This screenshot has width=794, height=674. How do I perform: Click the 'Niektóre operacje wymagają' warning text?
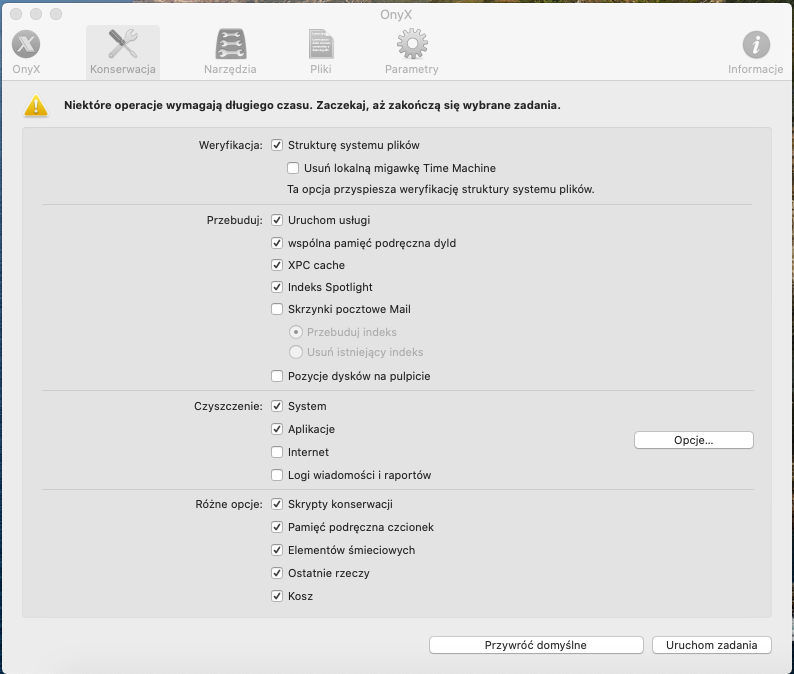[312, 105]
